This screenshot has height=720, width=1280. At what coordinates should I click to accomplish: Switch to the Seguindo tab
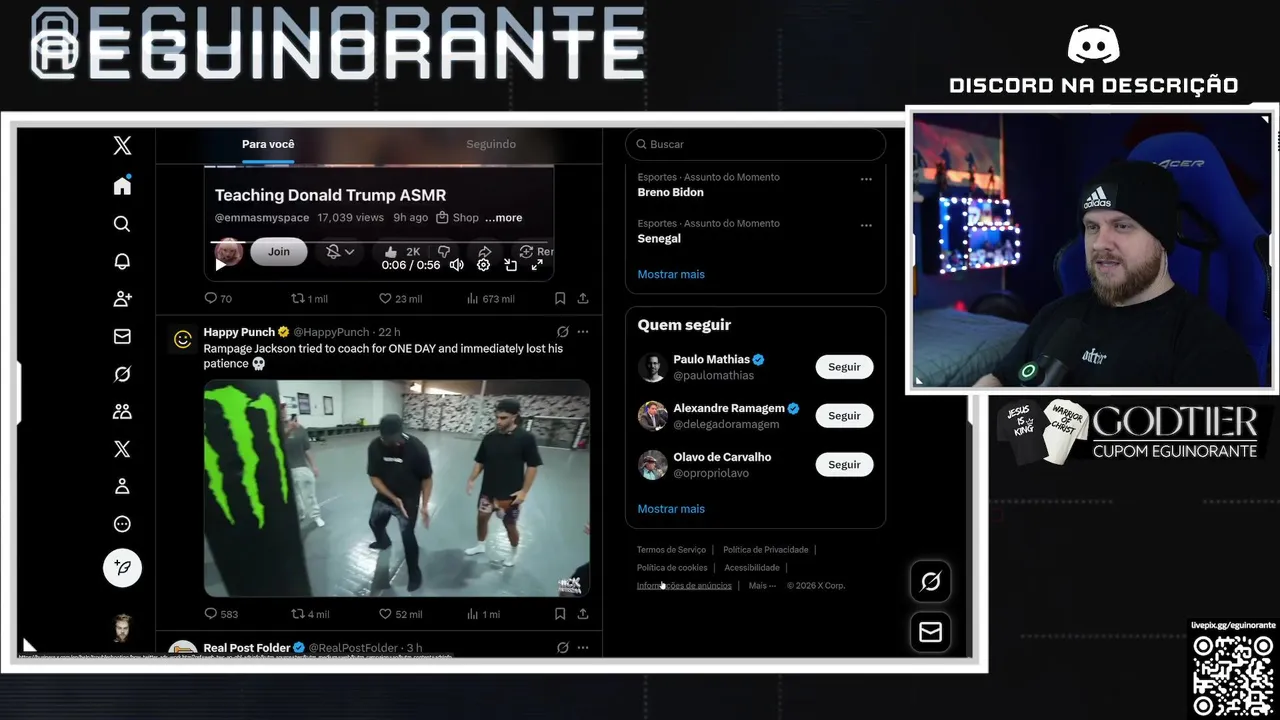coord(491,144)
